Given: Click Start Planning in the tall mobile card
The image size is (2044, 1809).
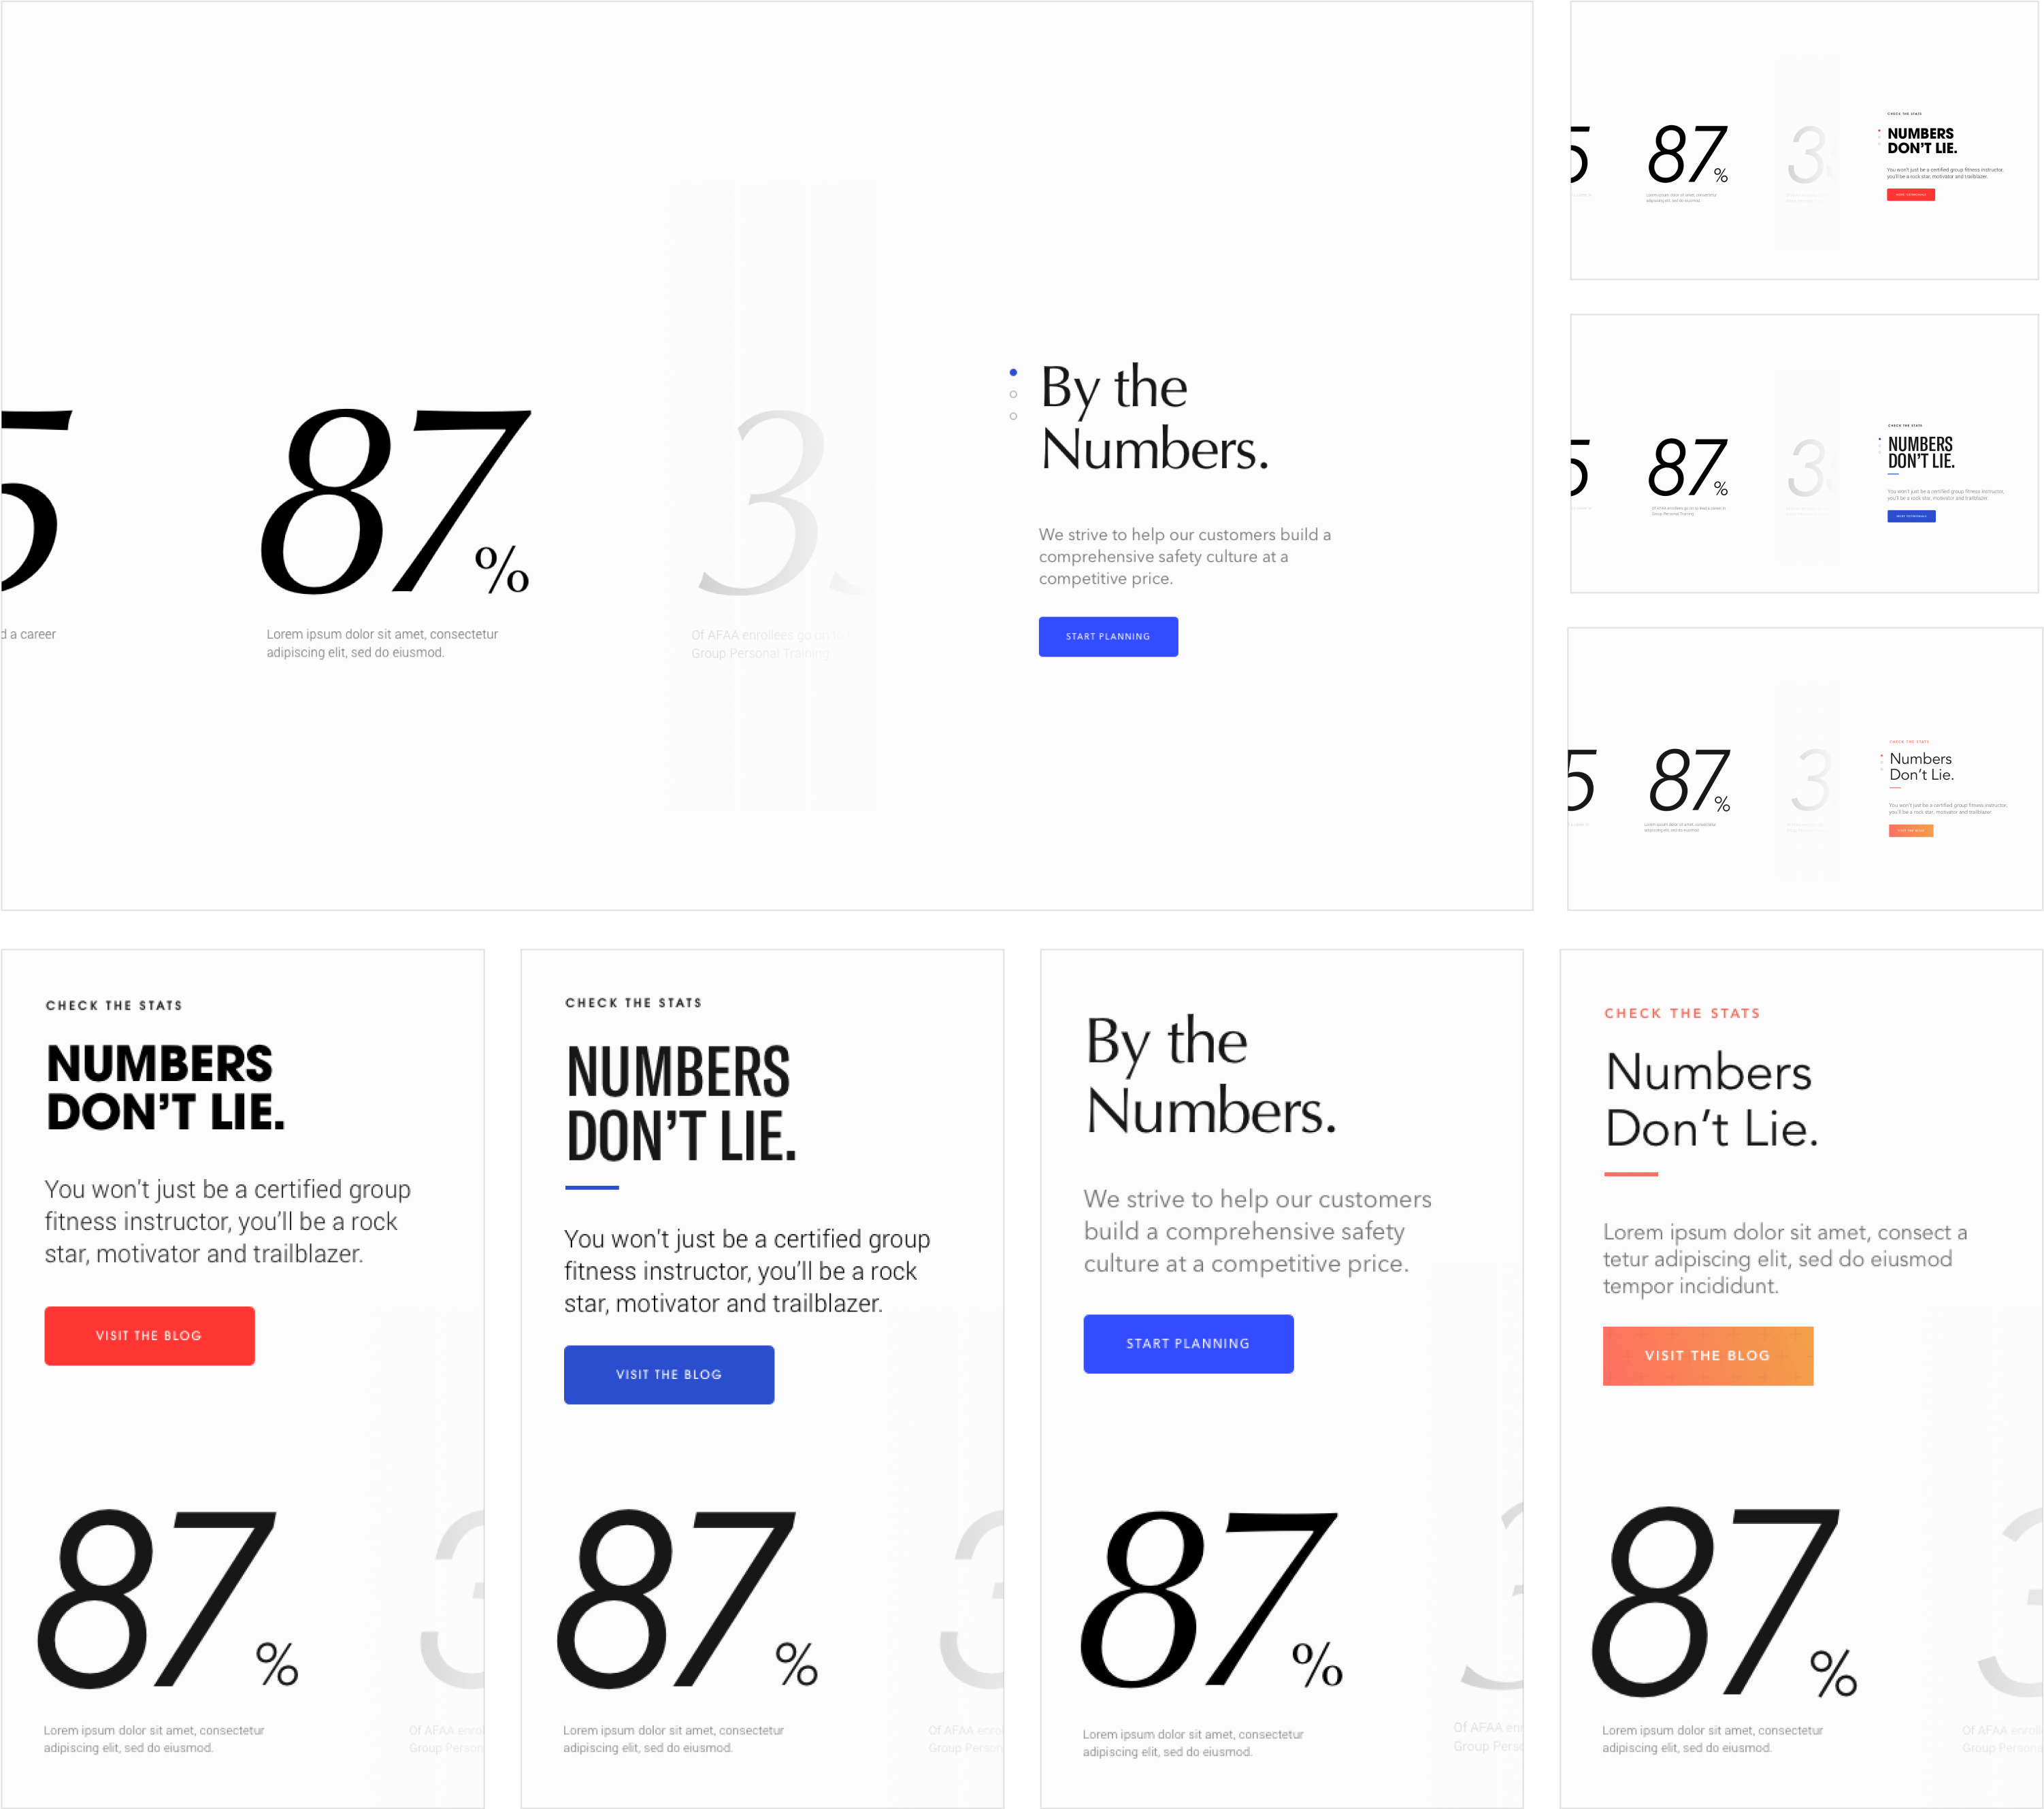Looking at the screenshot, I should [x=1188, y=1343].
